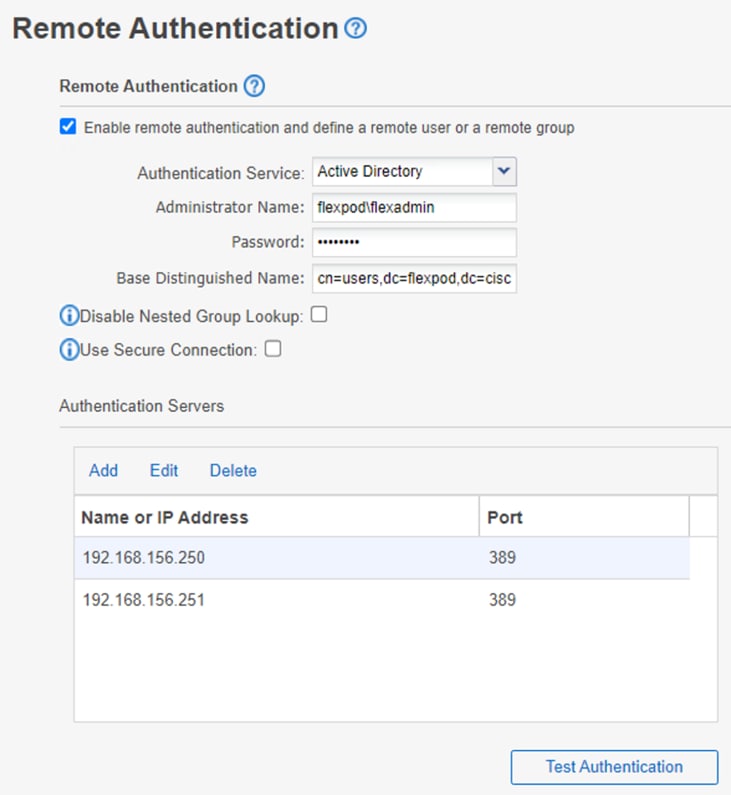Click the Port column header
This screenshot has width=731, height=795.
(x=505, y=518)
